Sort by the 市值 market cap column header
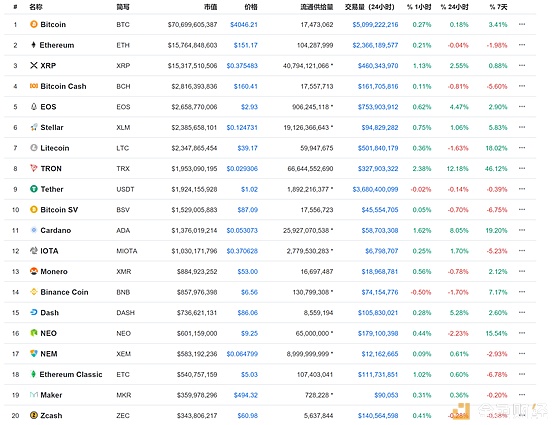The height and width of the screenshot is (425, 553). (211, 7)
